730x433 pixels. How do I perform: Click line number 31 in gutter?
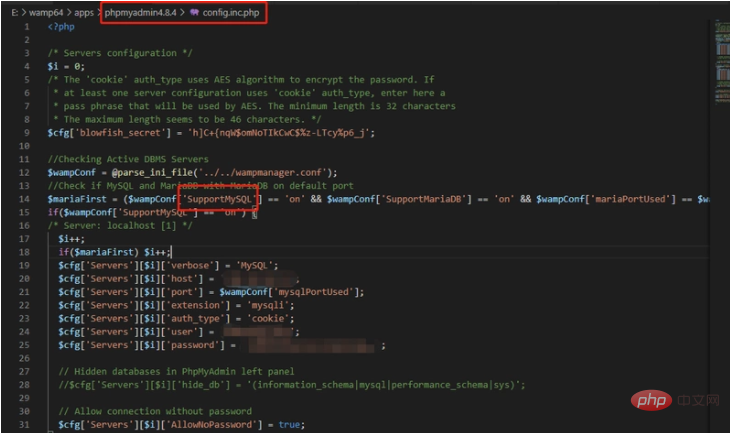(24, 425)
